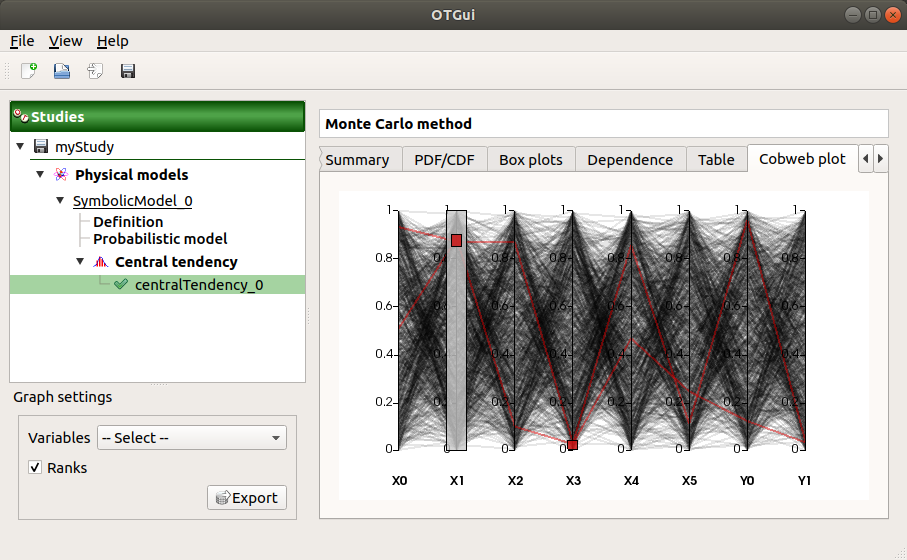907x560 pixels.
Task: Click the atom icon beside Physical models
Action: (60, 175)
